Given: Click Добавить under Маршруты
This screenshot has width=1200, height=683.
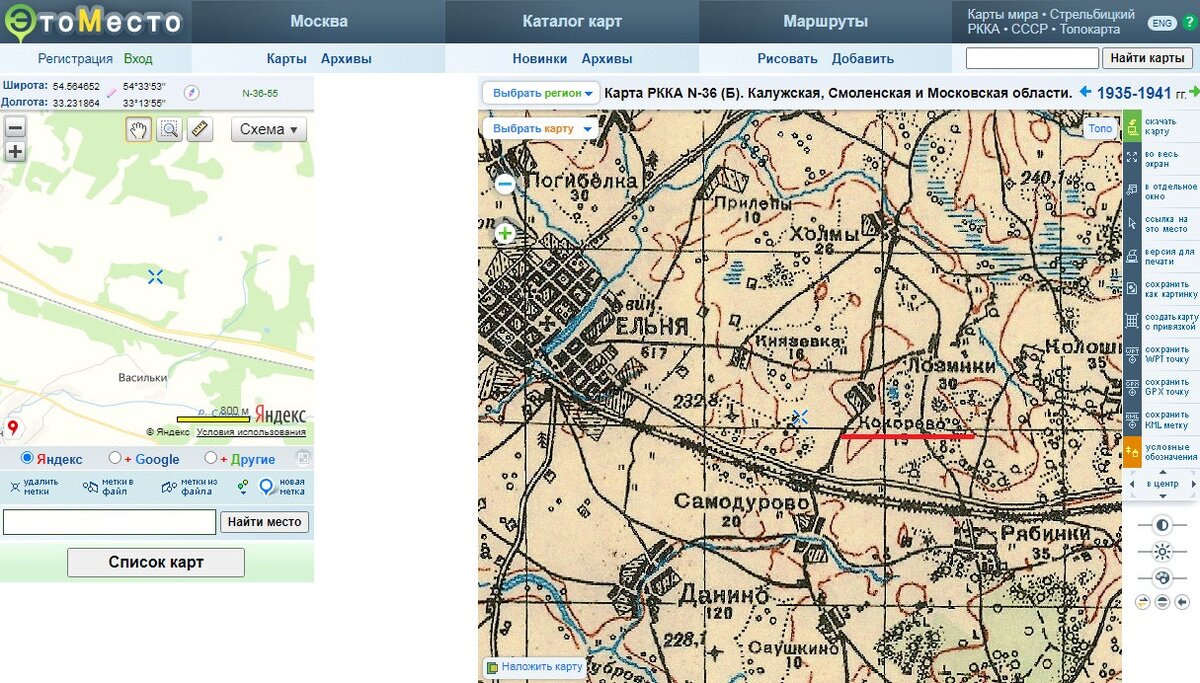Looking at the screenshot, I should coord(863,59).
